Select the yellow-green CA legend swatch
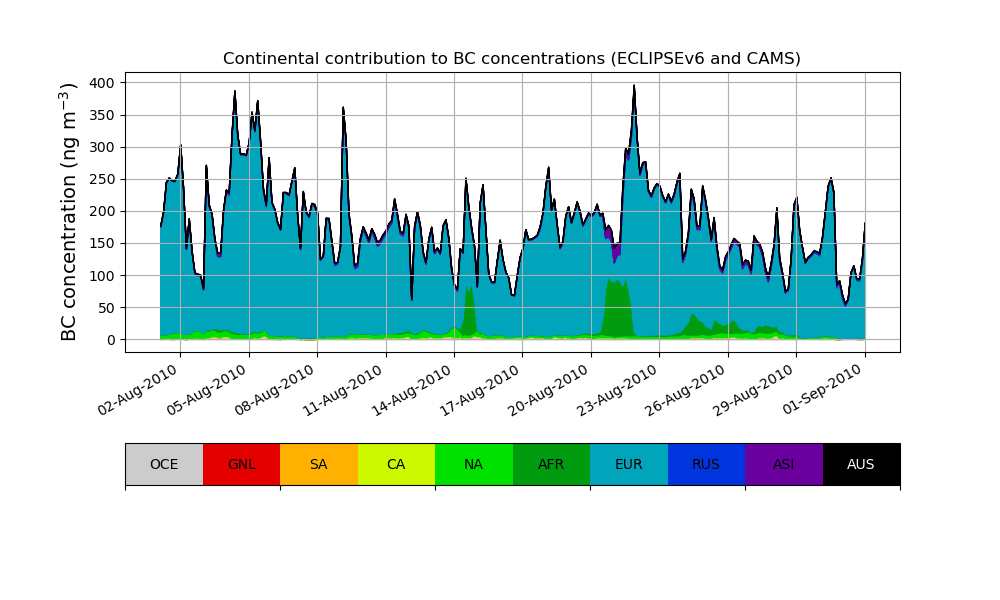Image resolution: width=1000 pixels, height=600 pixels. pyautogui.click(x=396, y=464)
